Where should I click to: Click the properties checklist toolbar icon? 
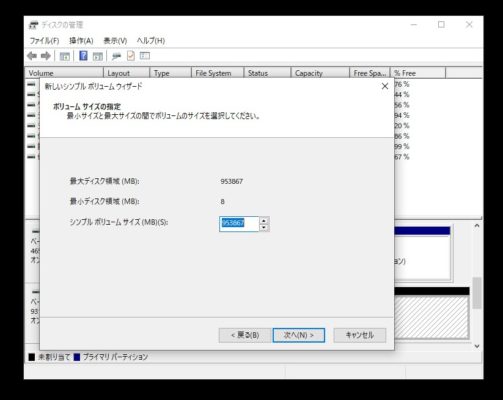(x=131, y=56)
